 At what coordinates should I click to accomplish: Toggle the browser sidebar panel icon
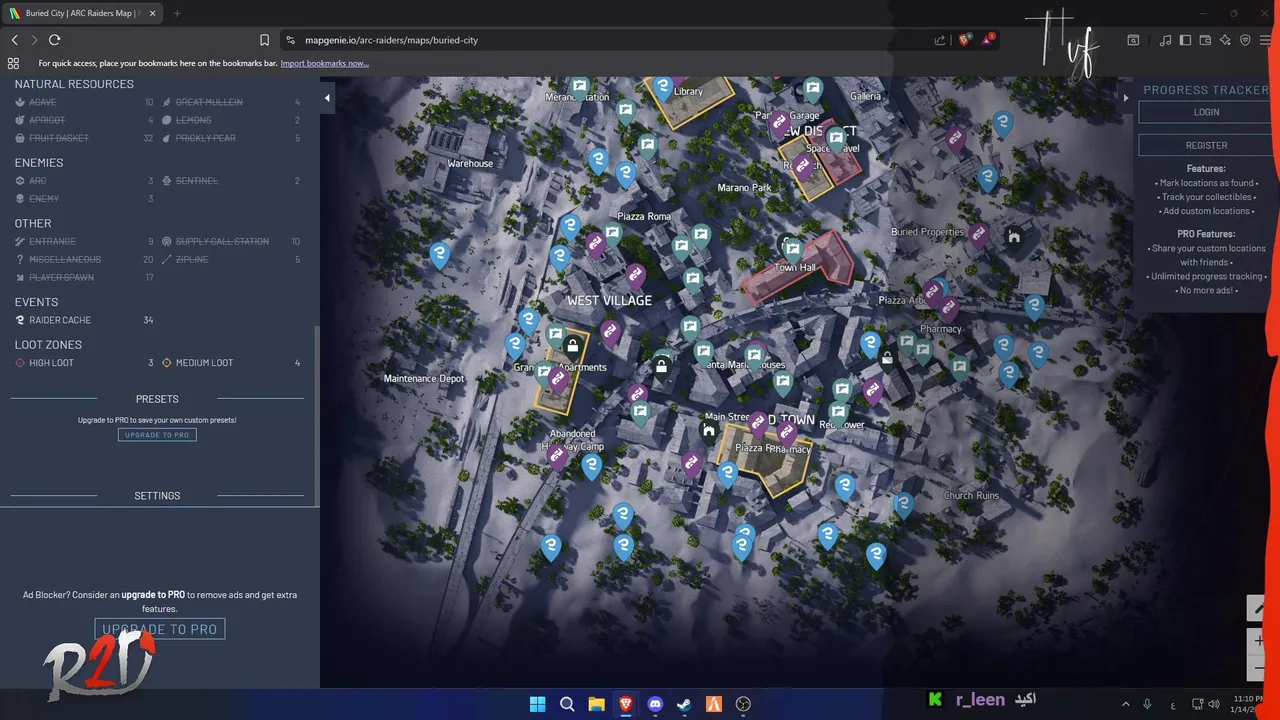(1185, 40)
